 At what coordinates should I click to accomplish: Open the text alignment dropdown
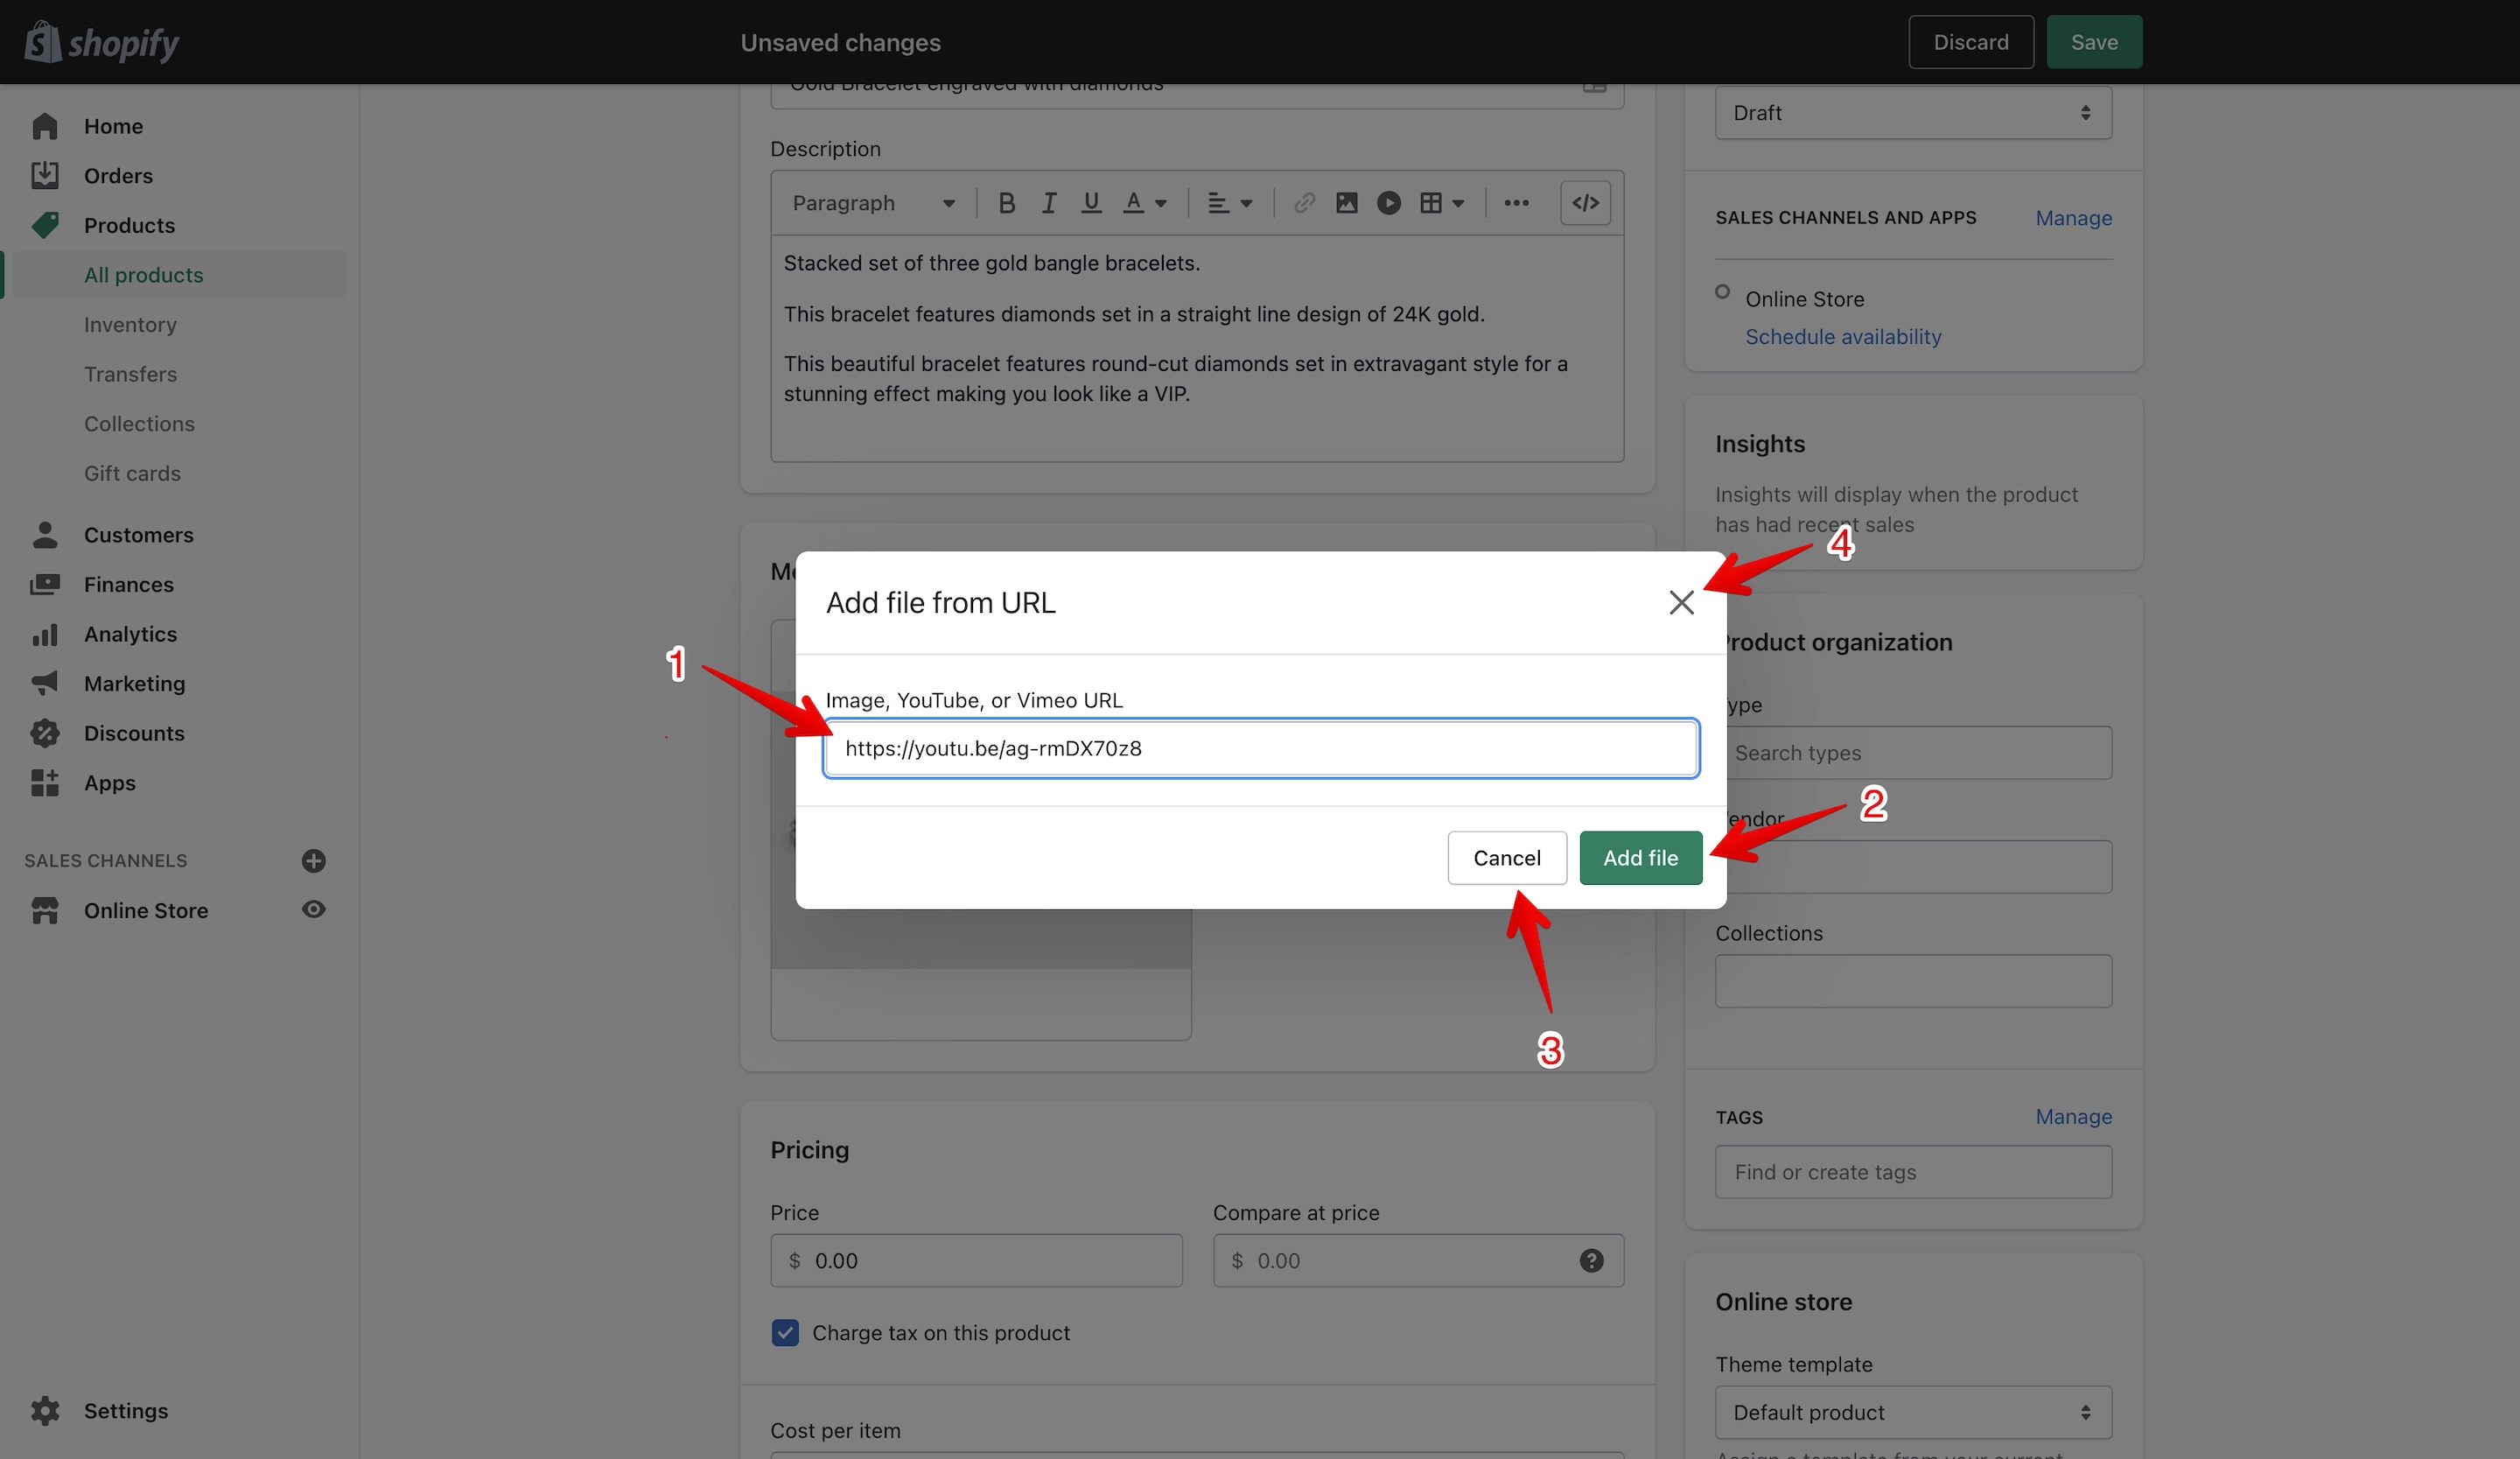pos(1229,203)
